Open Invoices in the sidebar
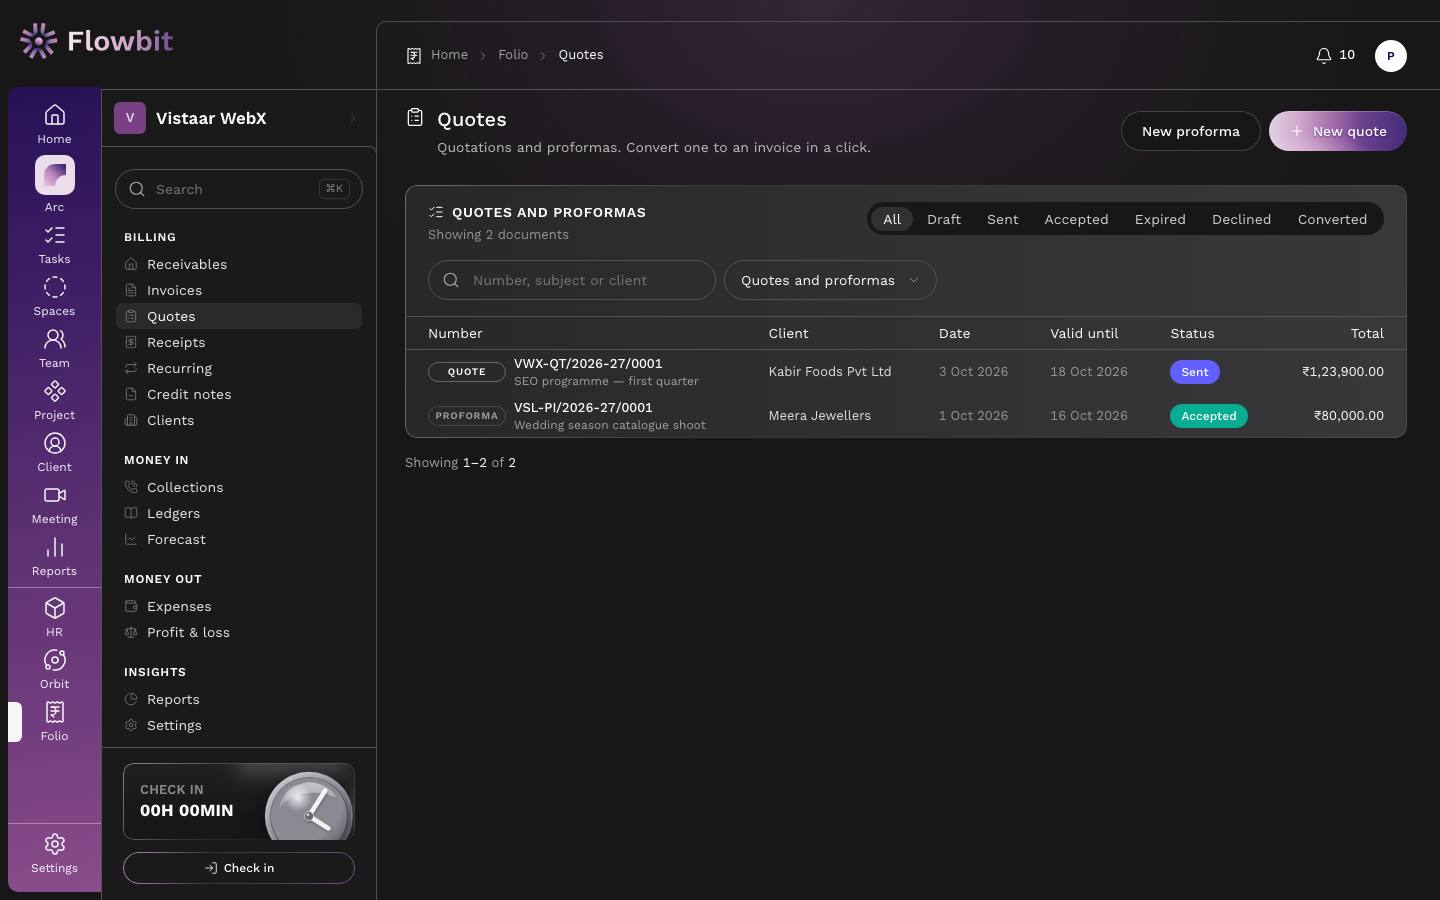 [x=239, y=290]
